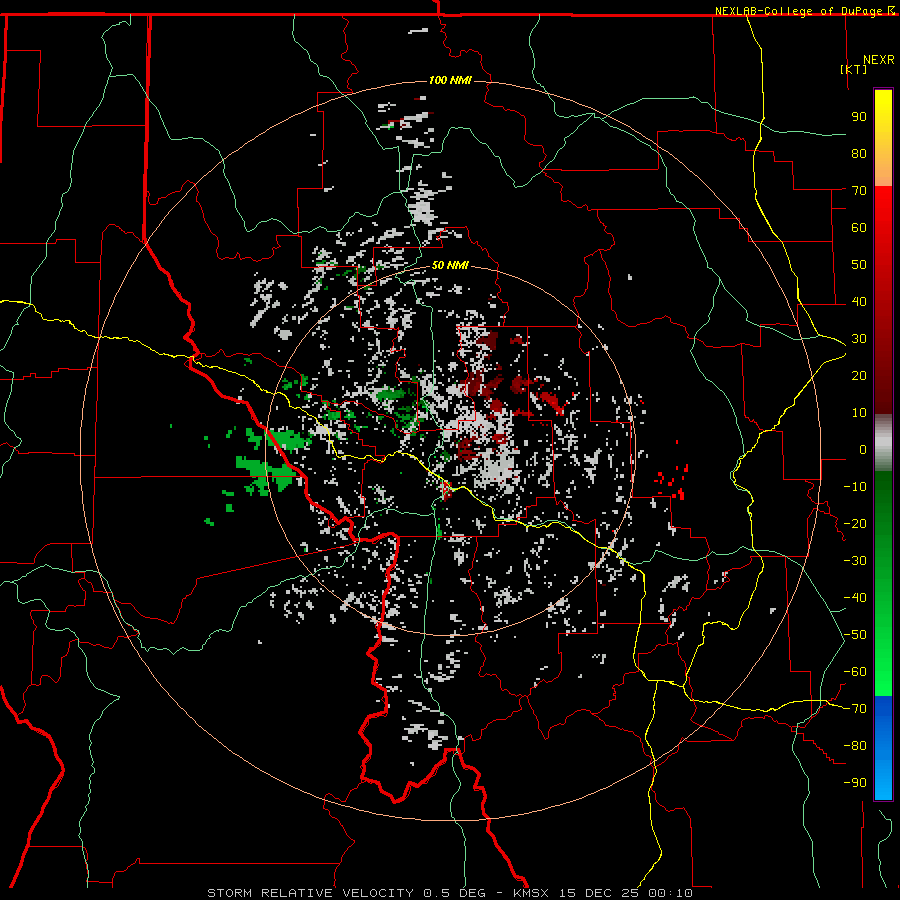900x900 pixels.
Task: Click the positive 60 scale value
Action: pos(859,227)
